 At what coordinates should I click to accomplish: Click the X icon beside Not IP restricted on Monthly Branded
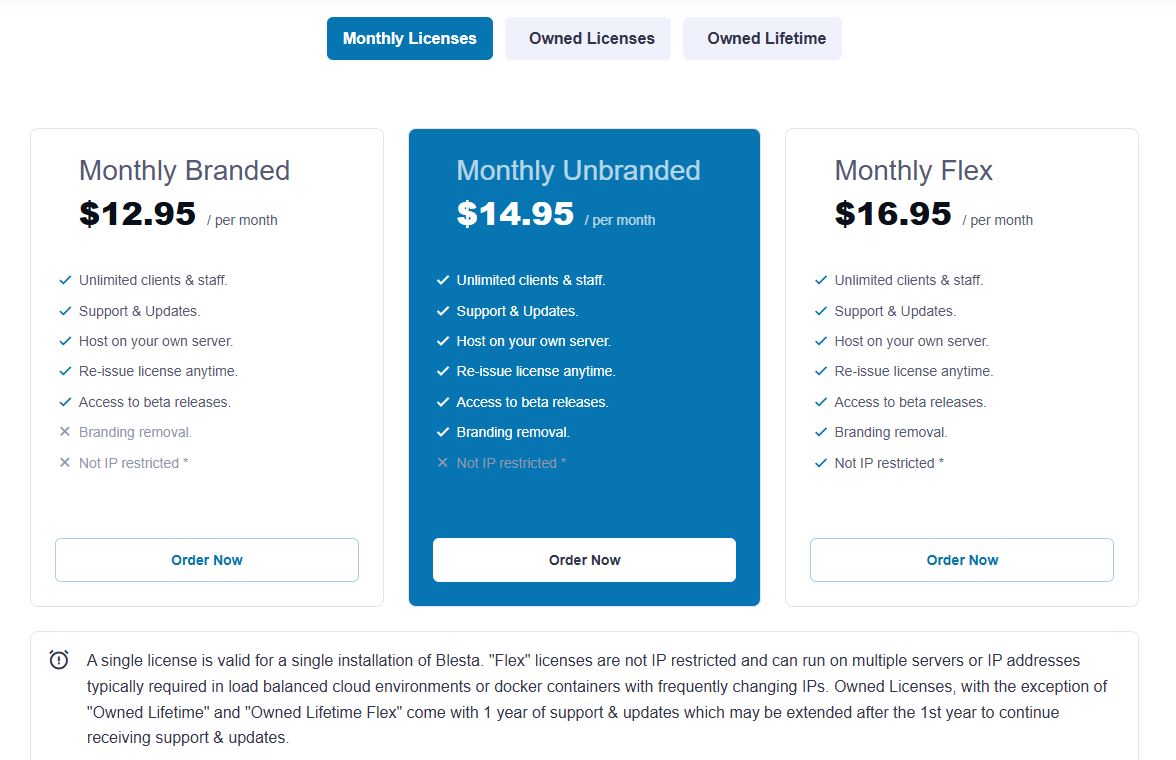tap(64, 463)
